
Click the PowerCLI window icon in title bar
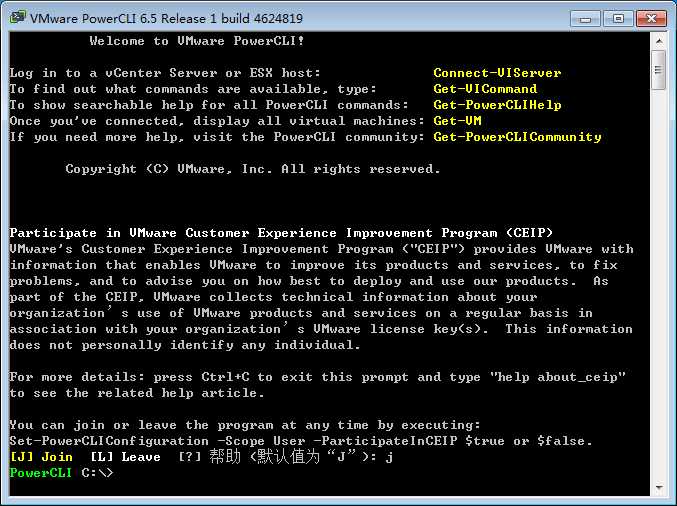click(17, 18)
